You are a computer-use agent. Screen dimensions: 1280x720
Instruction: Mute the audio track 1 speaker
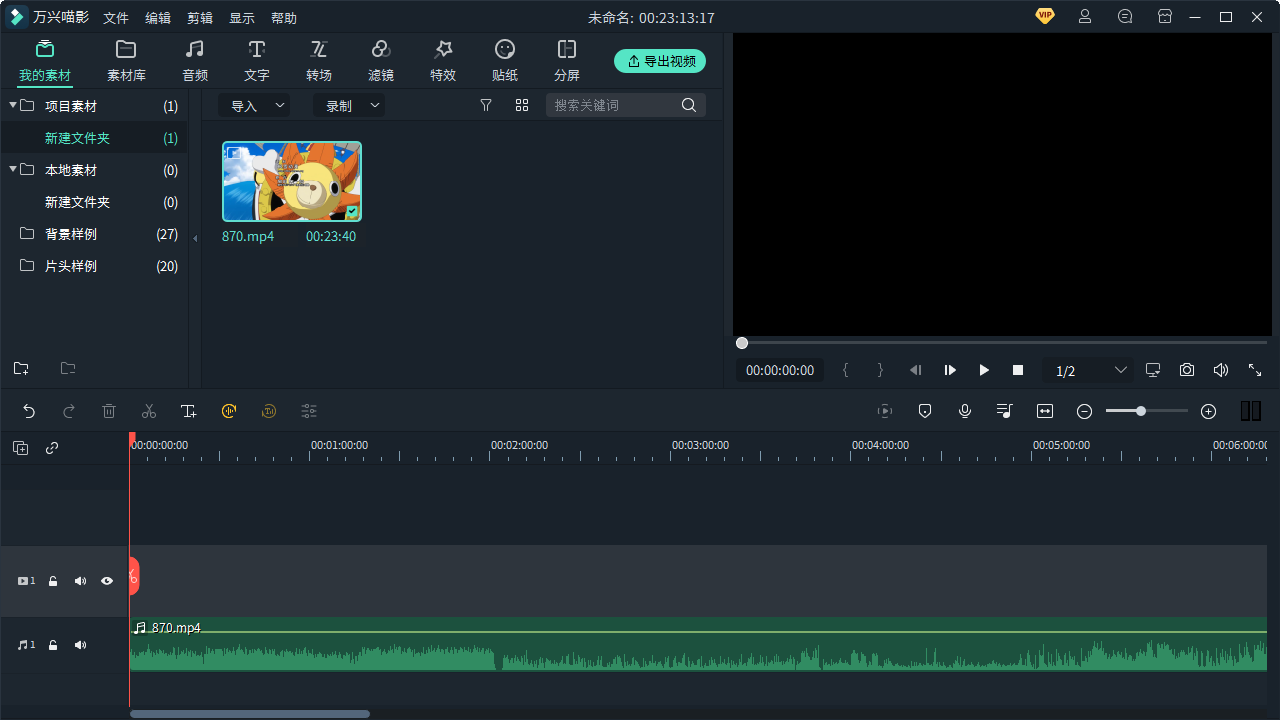click(80, 645)
